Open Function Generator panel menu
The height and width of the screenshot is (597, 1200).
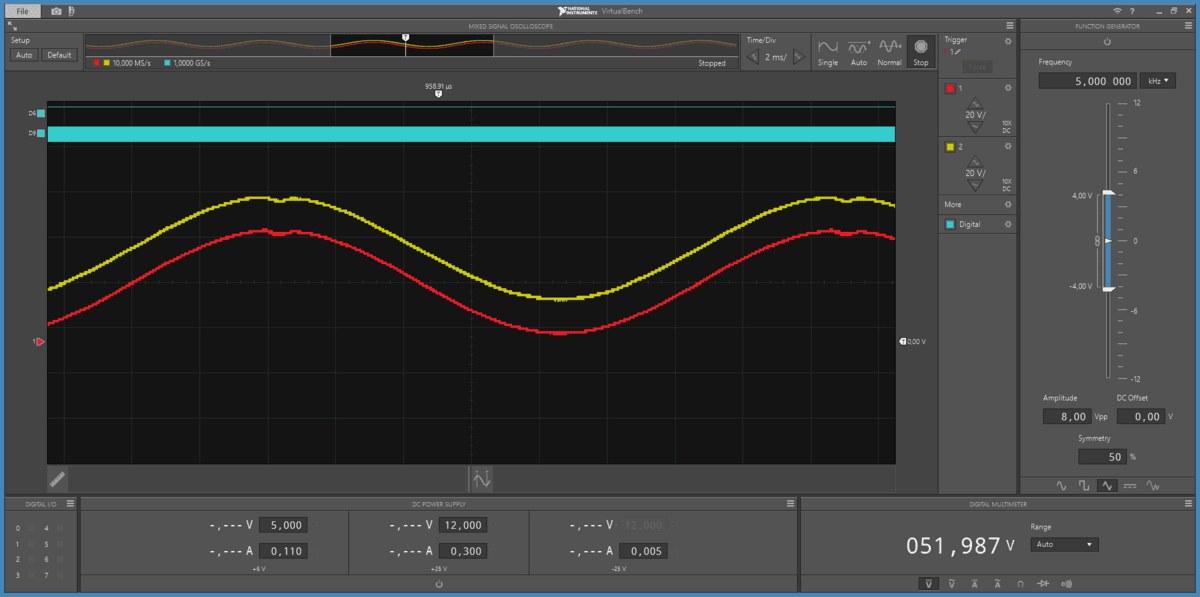point(1187,26)
